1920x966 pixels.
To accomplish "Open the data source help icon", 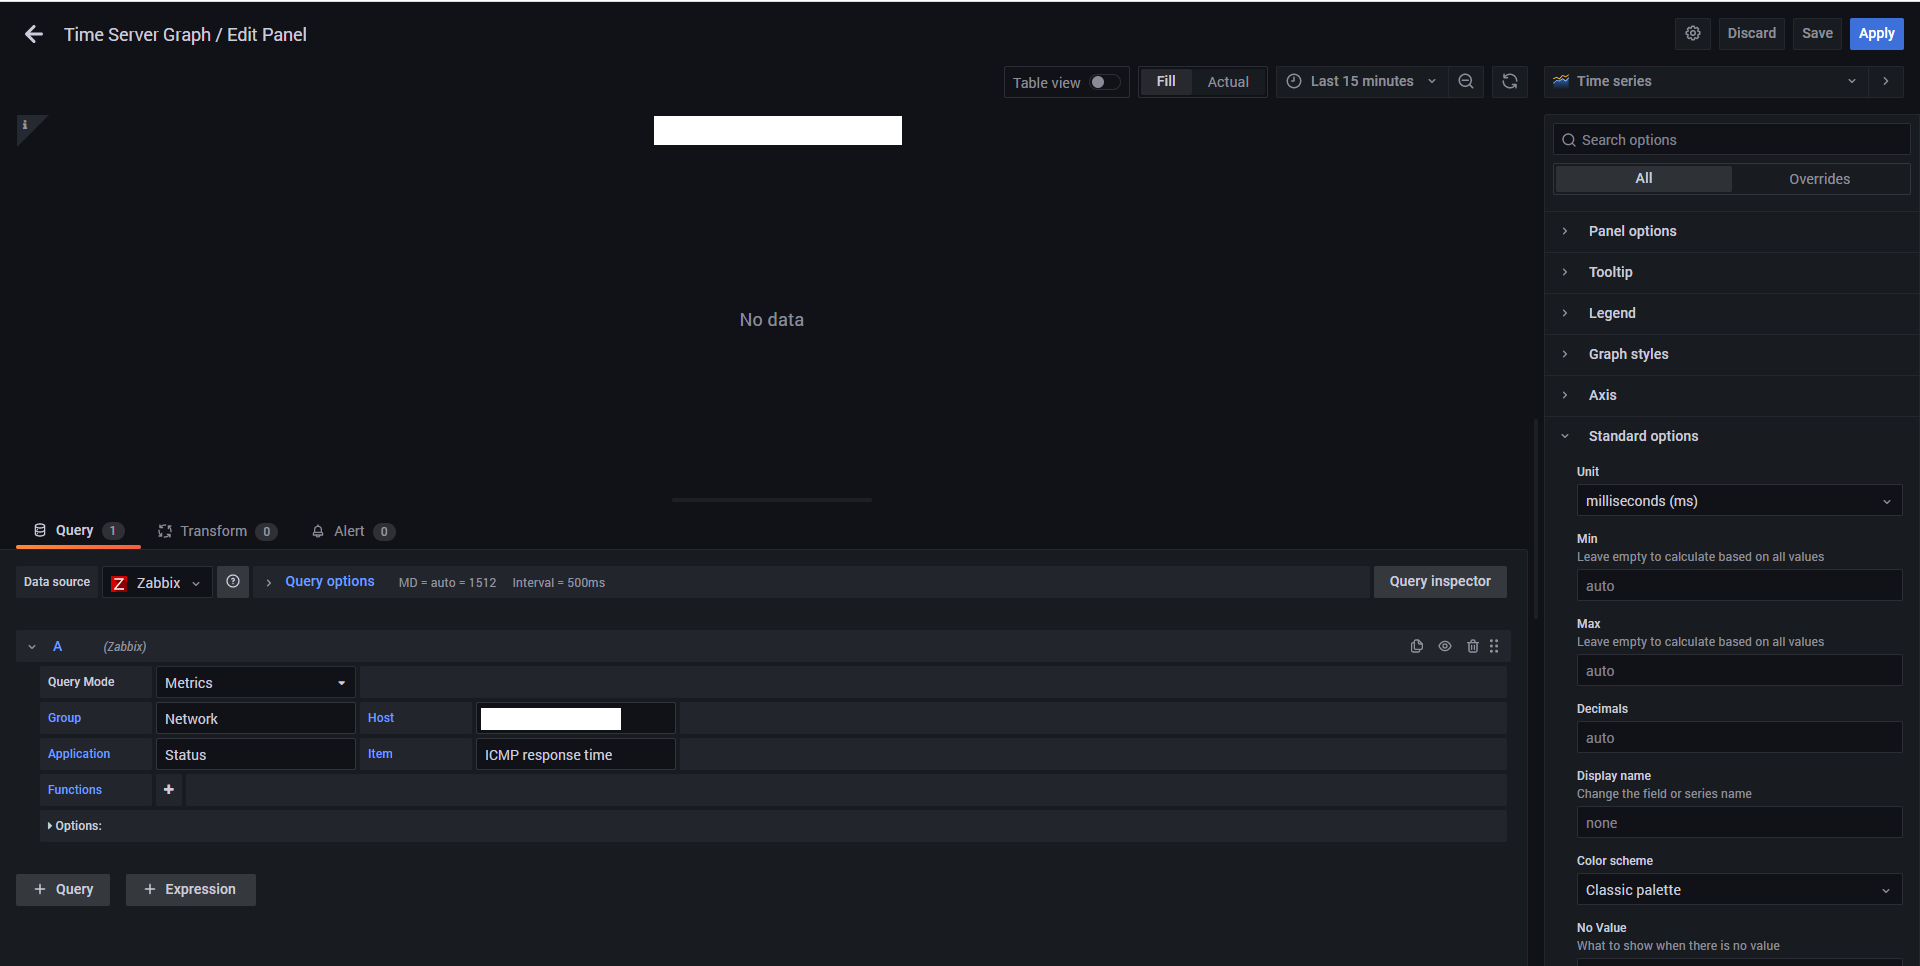I will coord(233,582).
